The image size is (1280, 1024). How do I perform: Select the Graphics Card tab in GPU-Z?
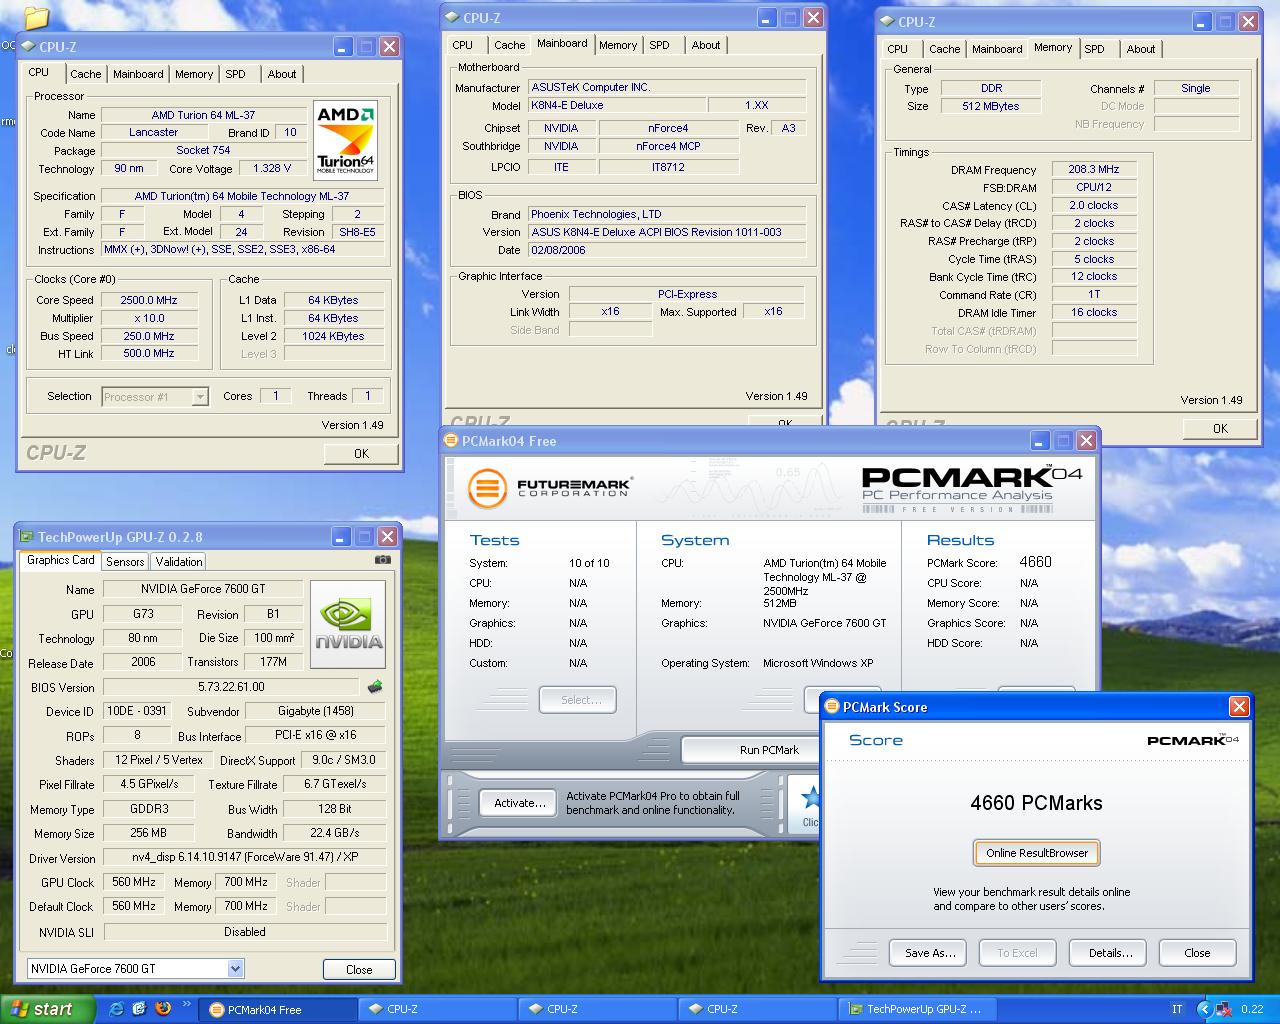[60, 560]
